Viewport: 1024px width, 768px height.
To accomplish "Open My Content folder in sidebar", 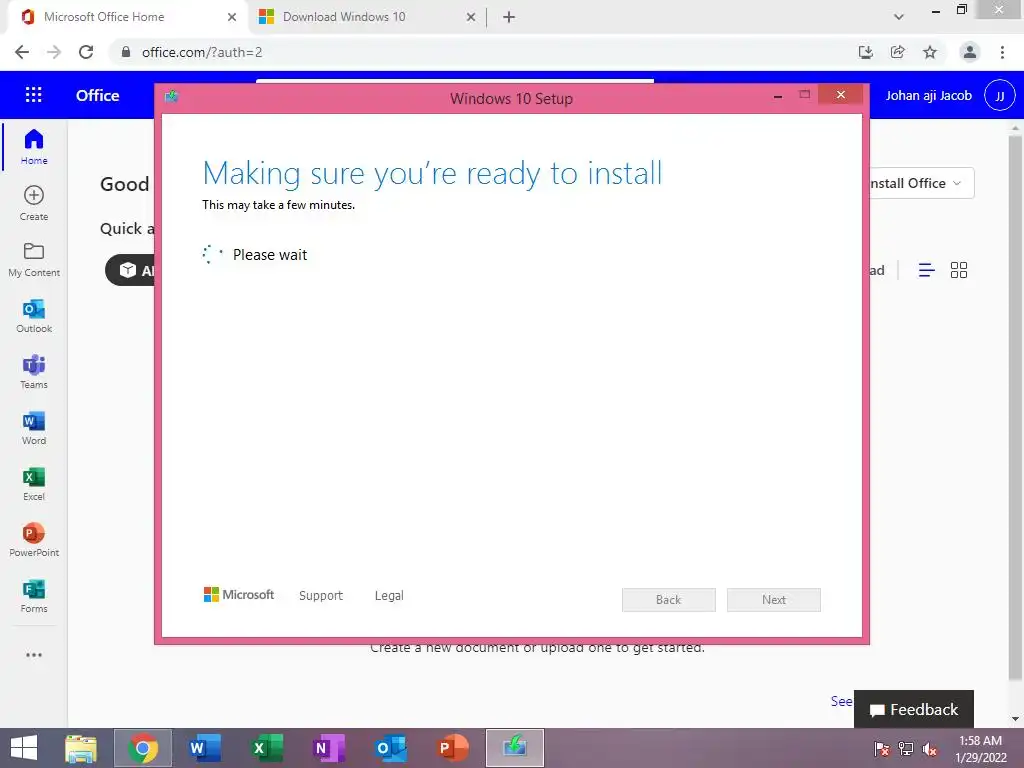I will (34, 259).
